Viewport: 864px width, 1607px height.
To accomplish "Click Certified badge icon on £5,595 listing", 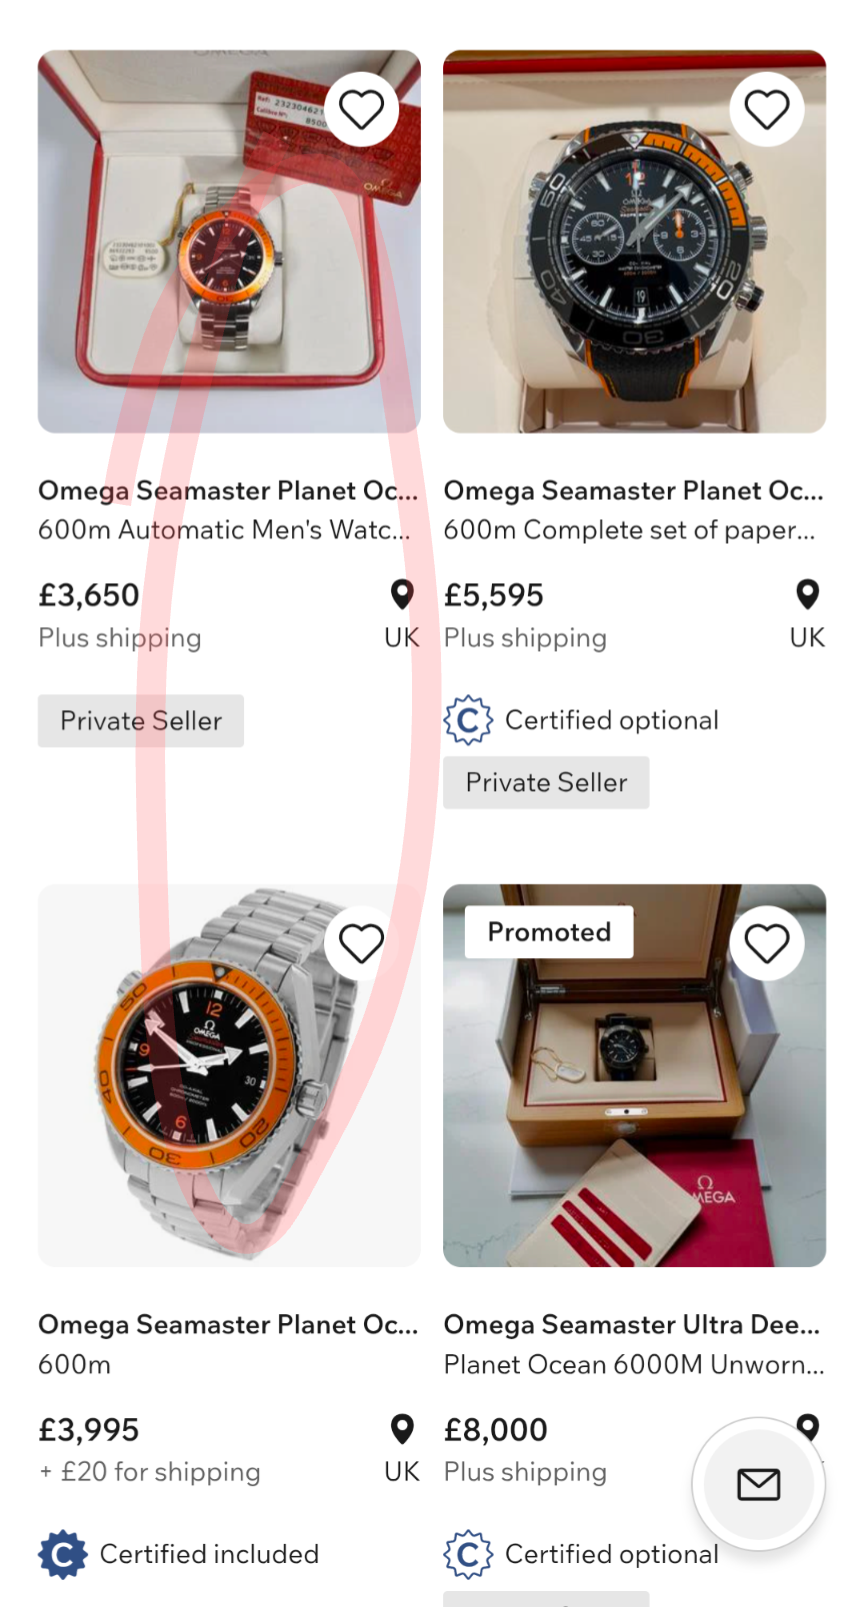I will tap(468, 720).
